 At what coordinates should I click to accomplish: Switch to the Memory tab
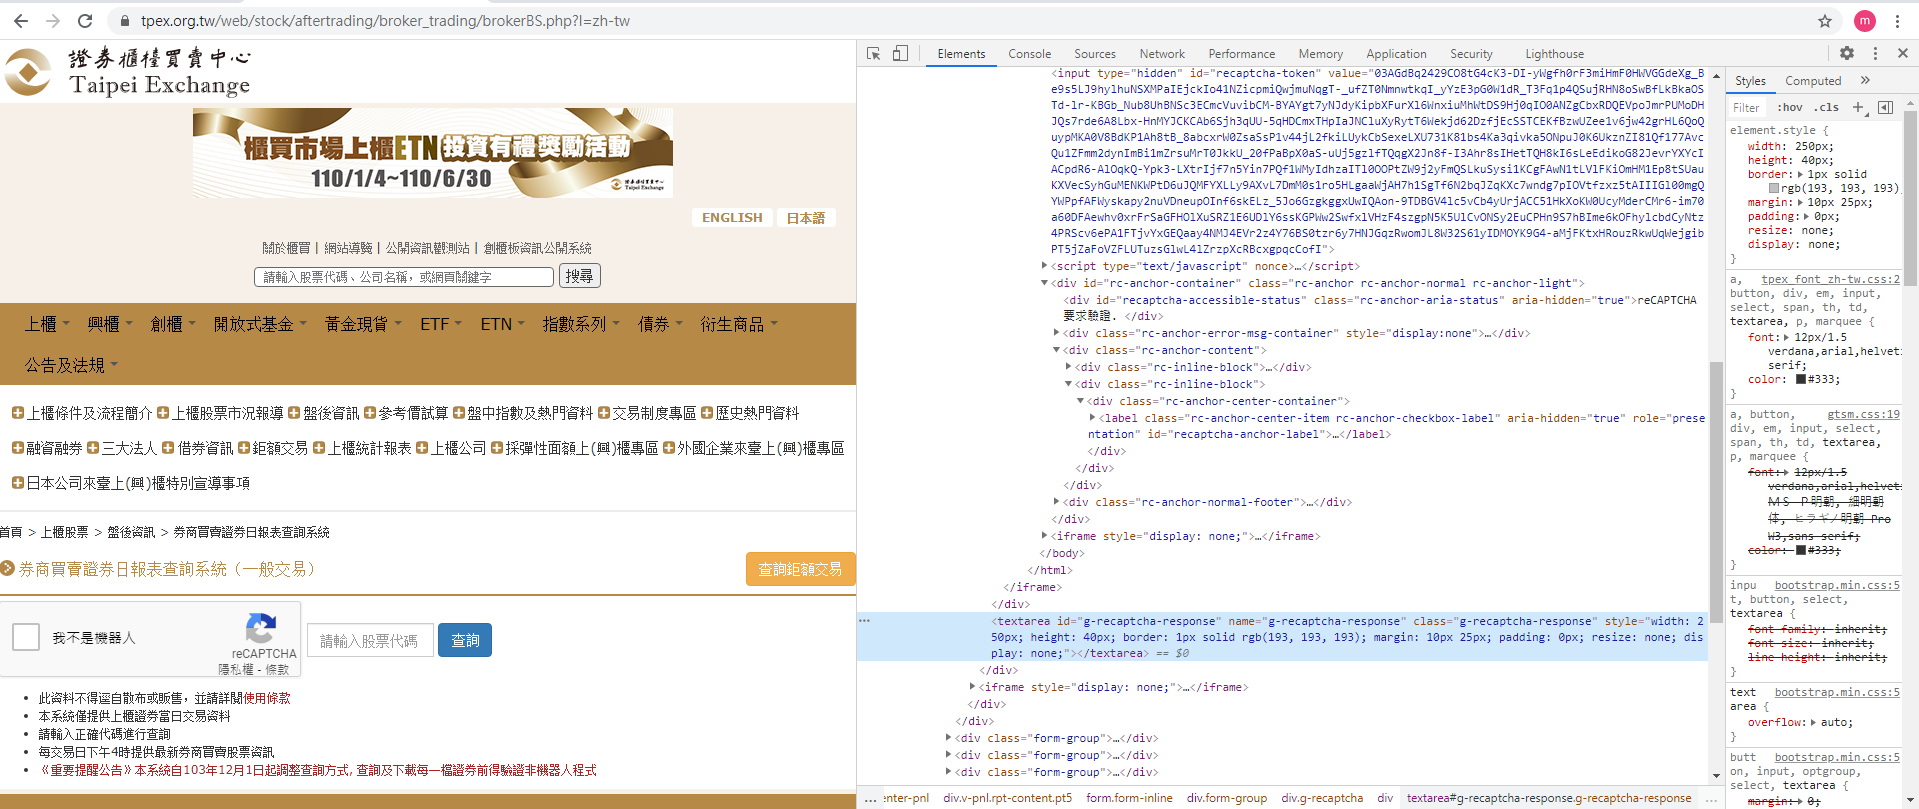tap(1320, 54)
